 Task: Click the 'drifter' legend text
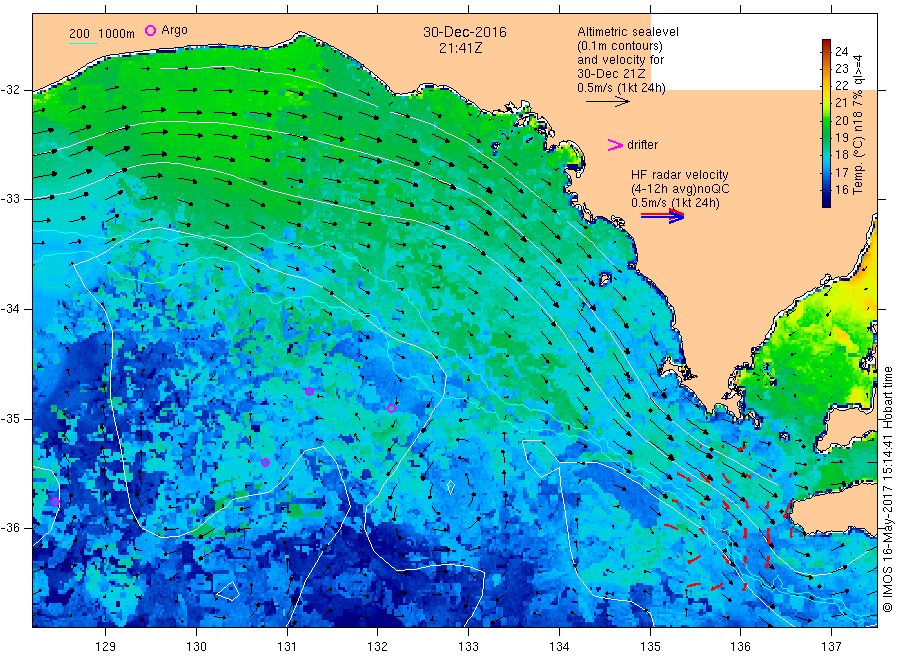642,145
